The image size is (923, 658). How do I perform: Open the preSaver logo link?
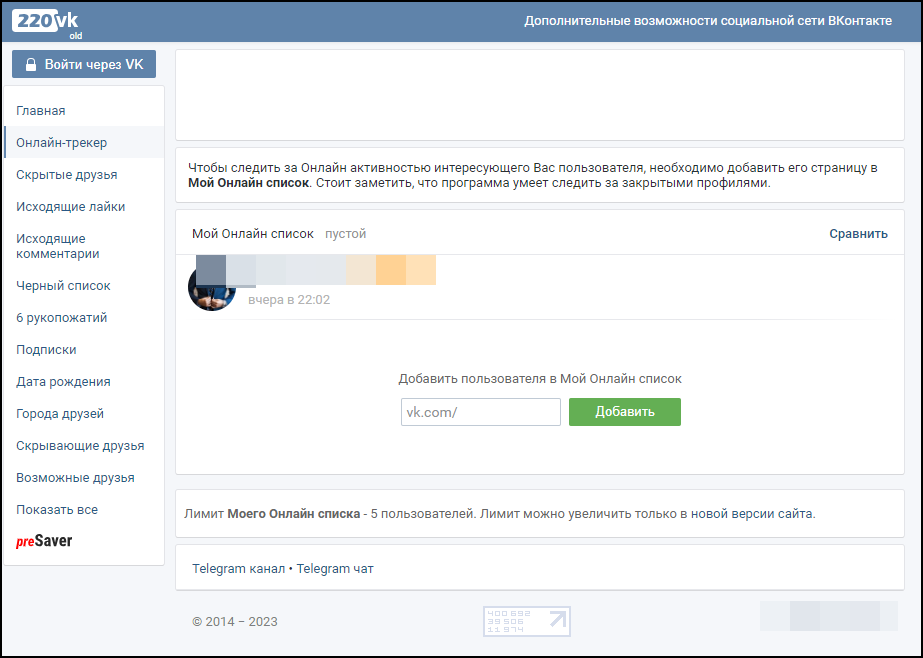tap(44, 541)
